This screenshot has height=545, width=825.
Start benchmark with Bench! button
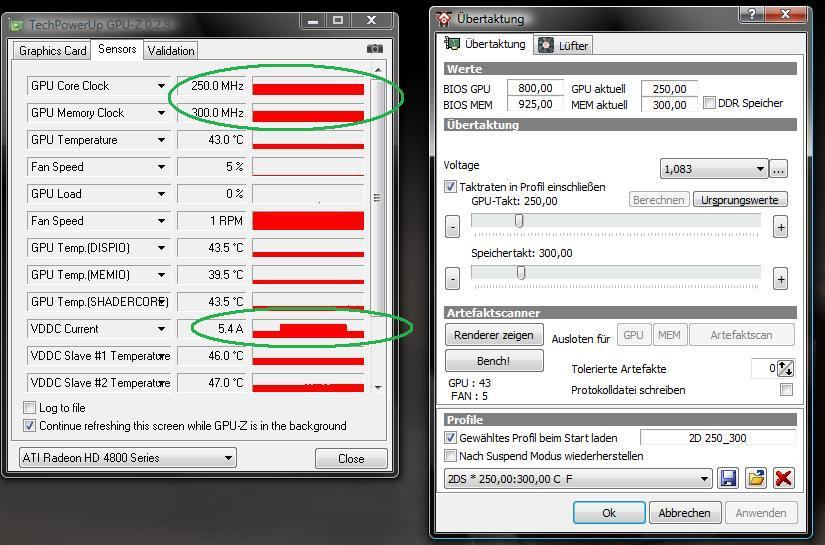pos(494,361)
